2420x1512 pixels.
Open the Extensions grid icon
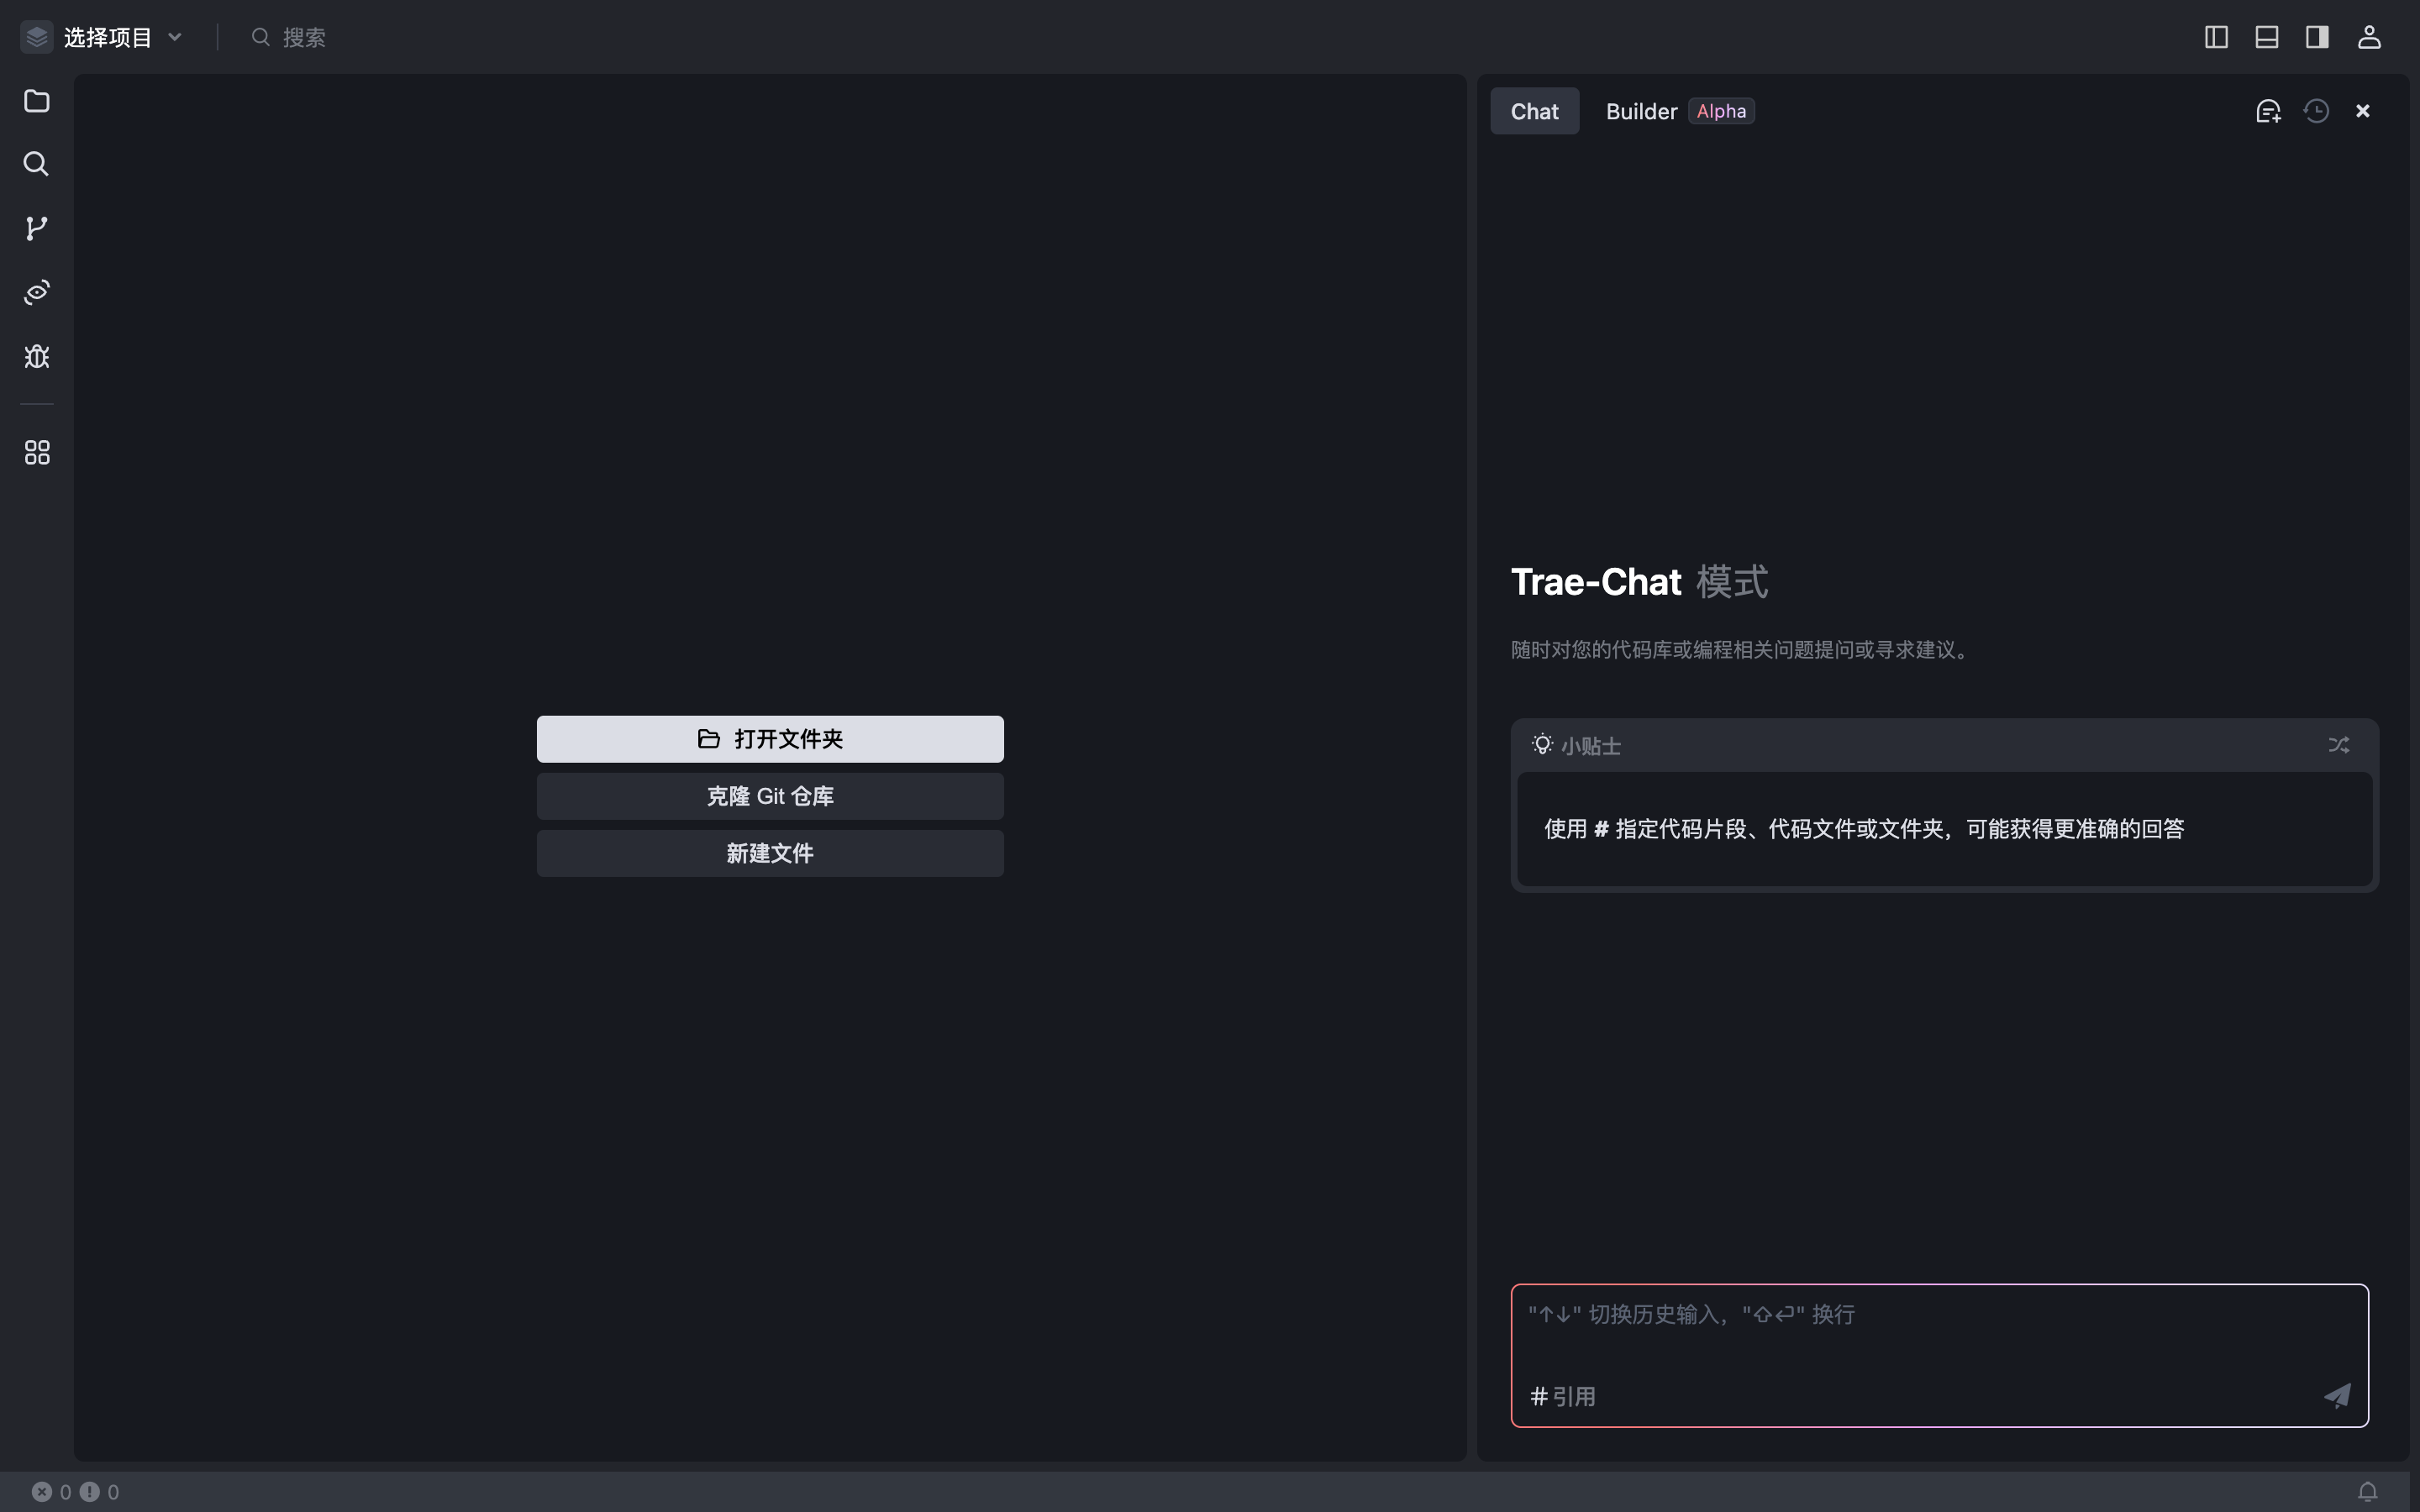[37, 453]
